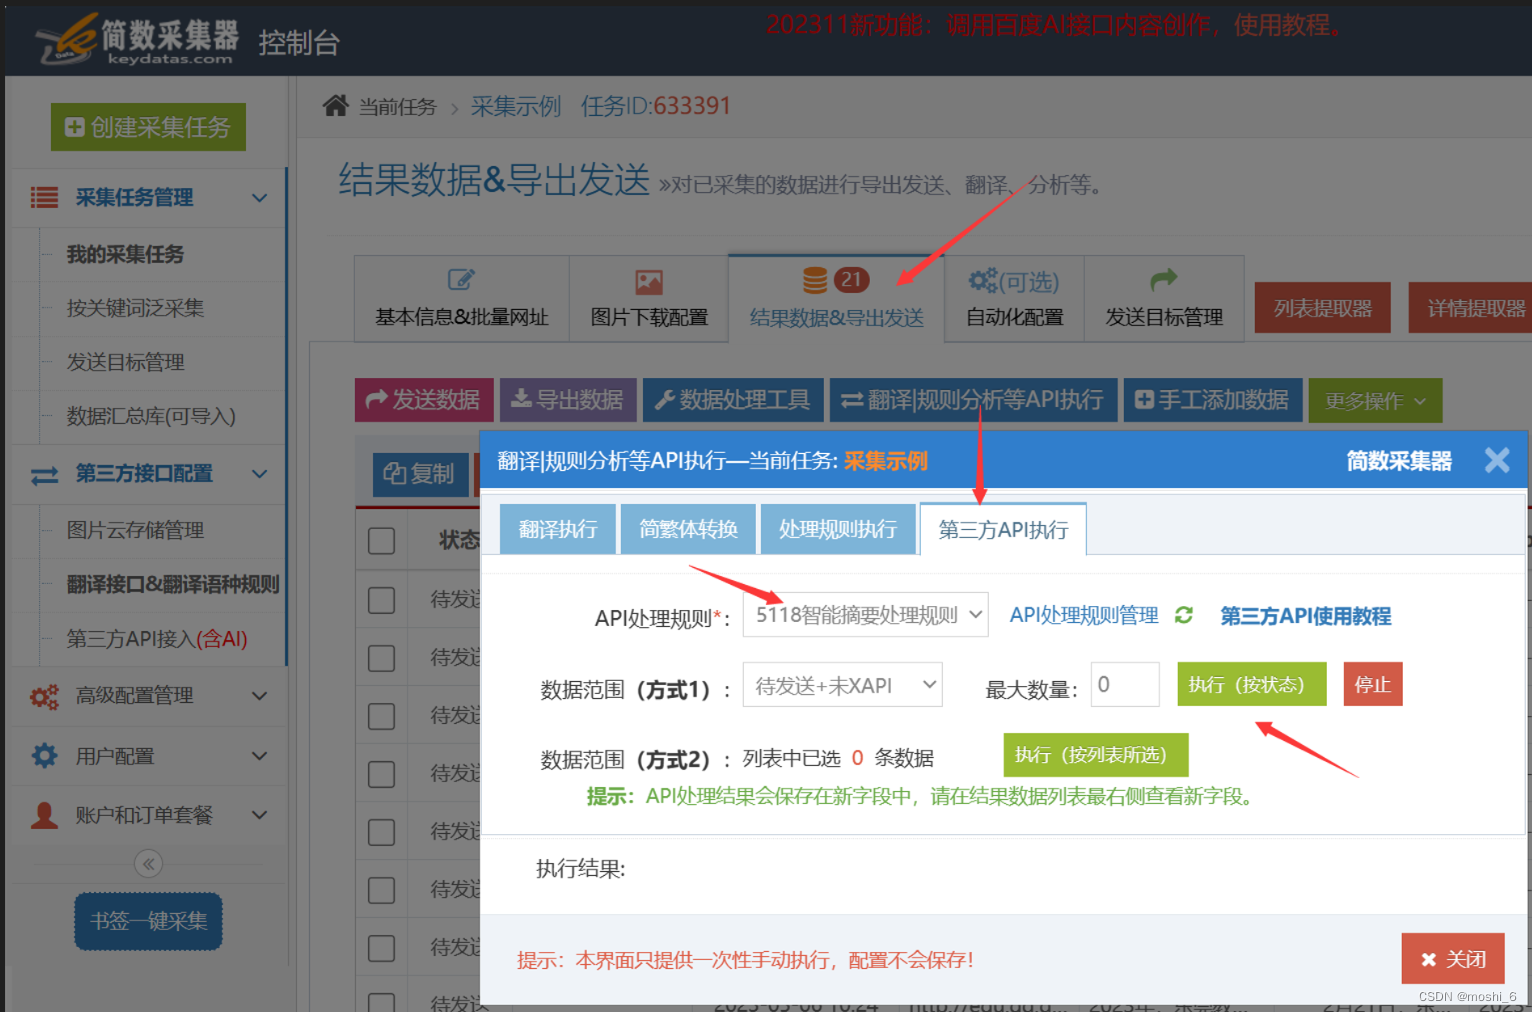
Task: Open the API处理规则管理 link
Action: click(1084, 615)
